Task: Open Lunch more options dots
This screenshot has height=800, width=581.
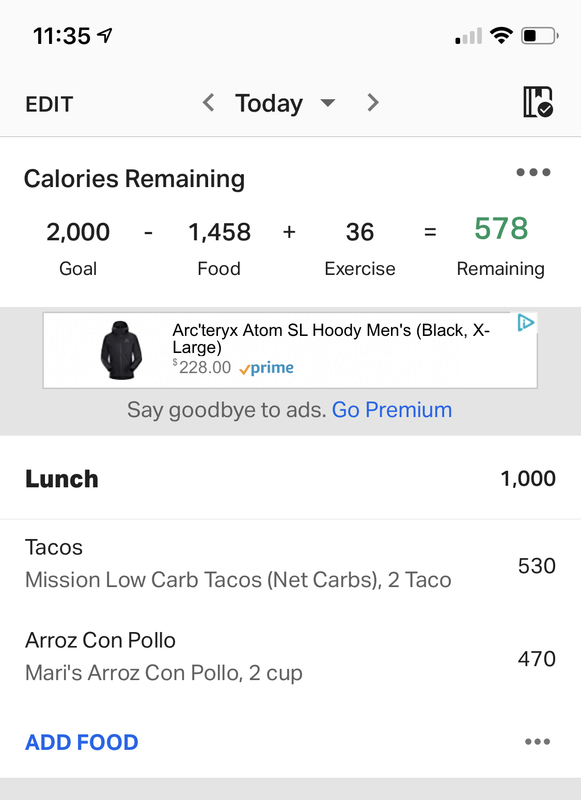Action: [x=538, y=741]
